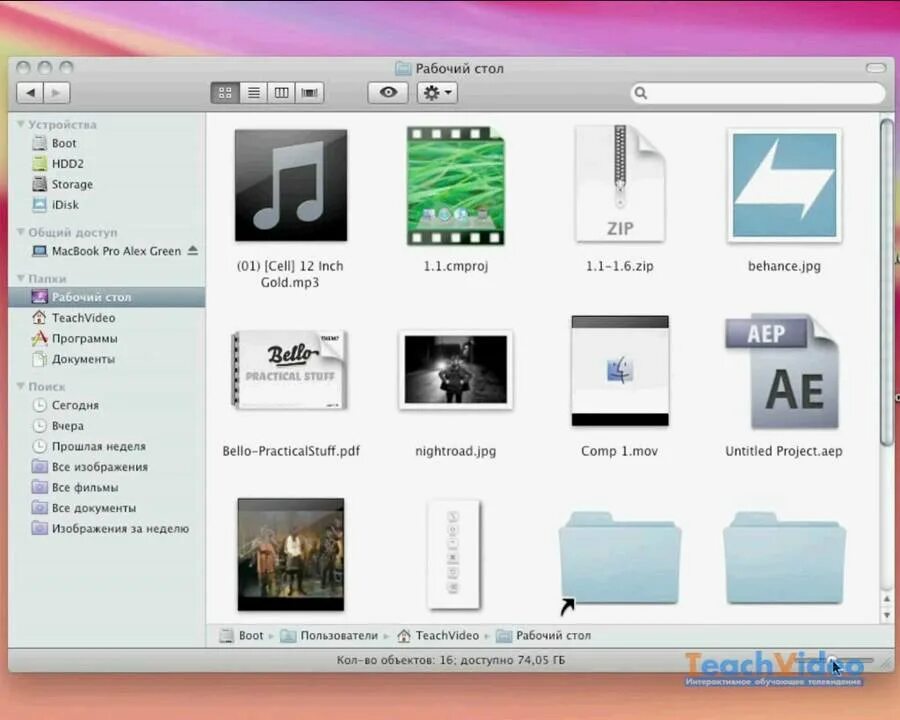This screenshot has height=720, width=900.
Task: Select the last plain folder icon
Action: pyautogui.click(x=785, y=558)
